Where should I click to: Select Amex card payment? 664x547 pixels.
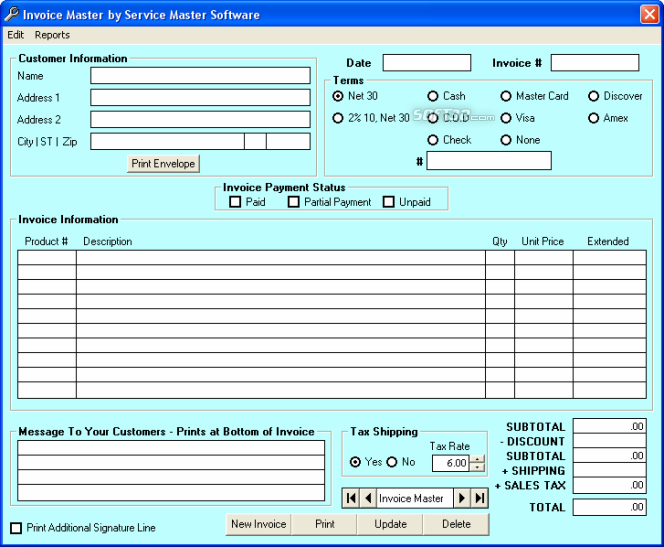pos(608,118)
